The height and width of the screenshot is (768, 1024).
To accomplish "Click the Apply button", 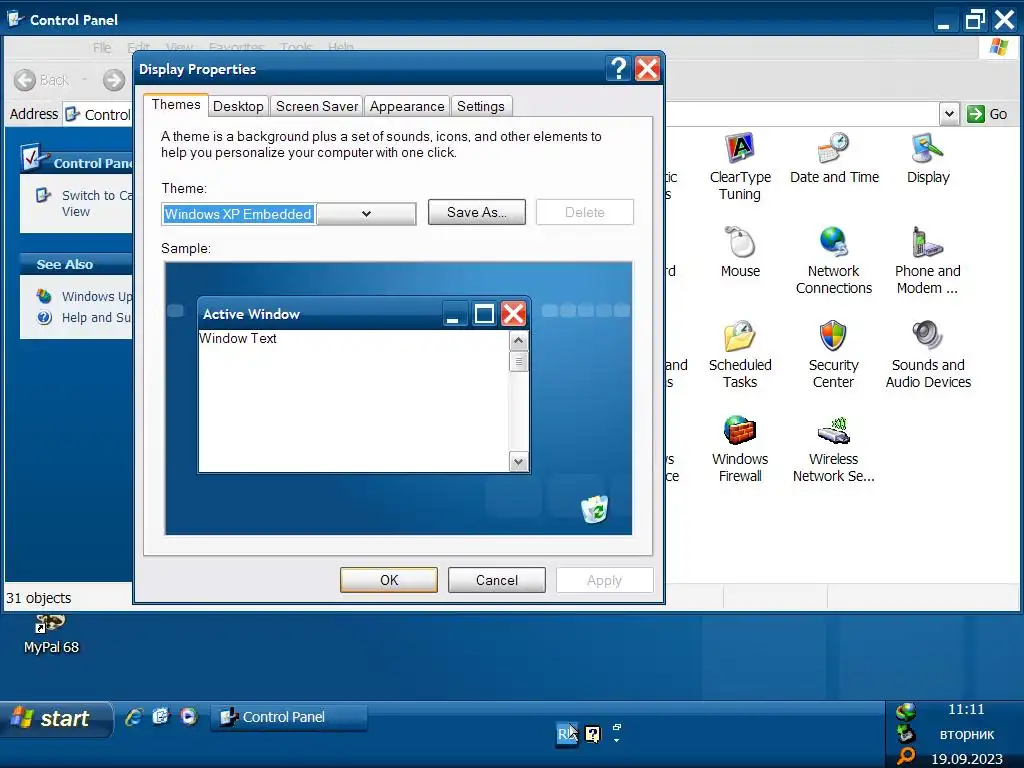I will (604, 580).
